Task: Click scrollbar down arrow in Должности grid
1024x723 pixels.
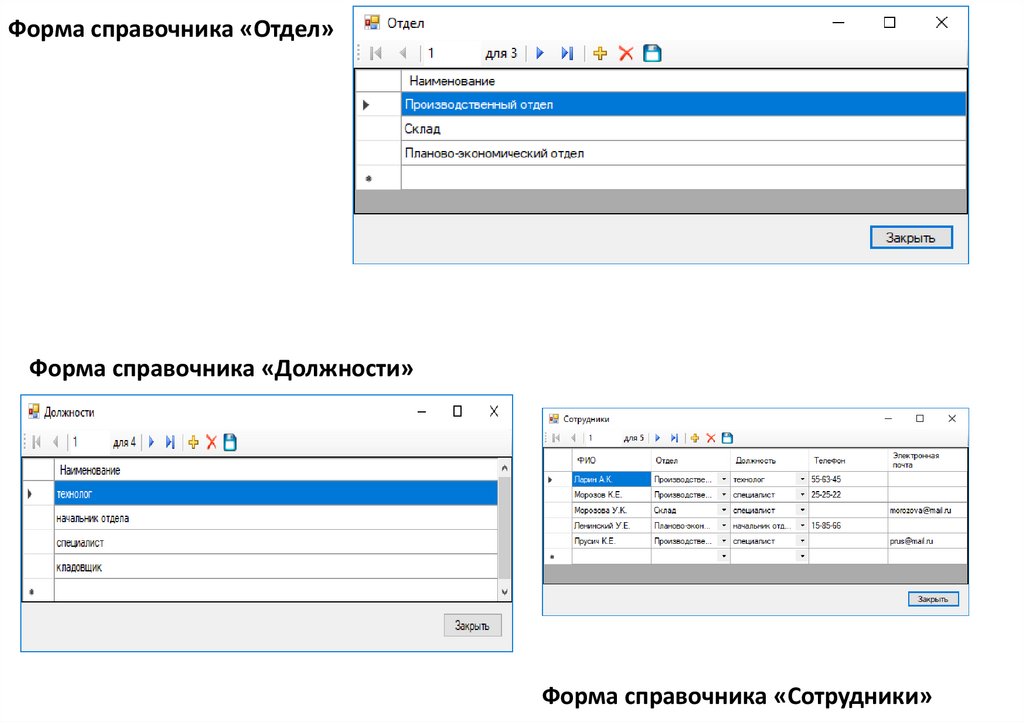Action: point(504,592)
